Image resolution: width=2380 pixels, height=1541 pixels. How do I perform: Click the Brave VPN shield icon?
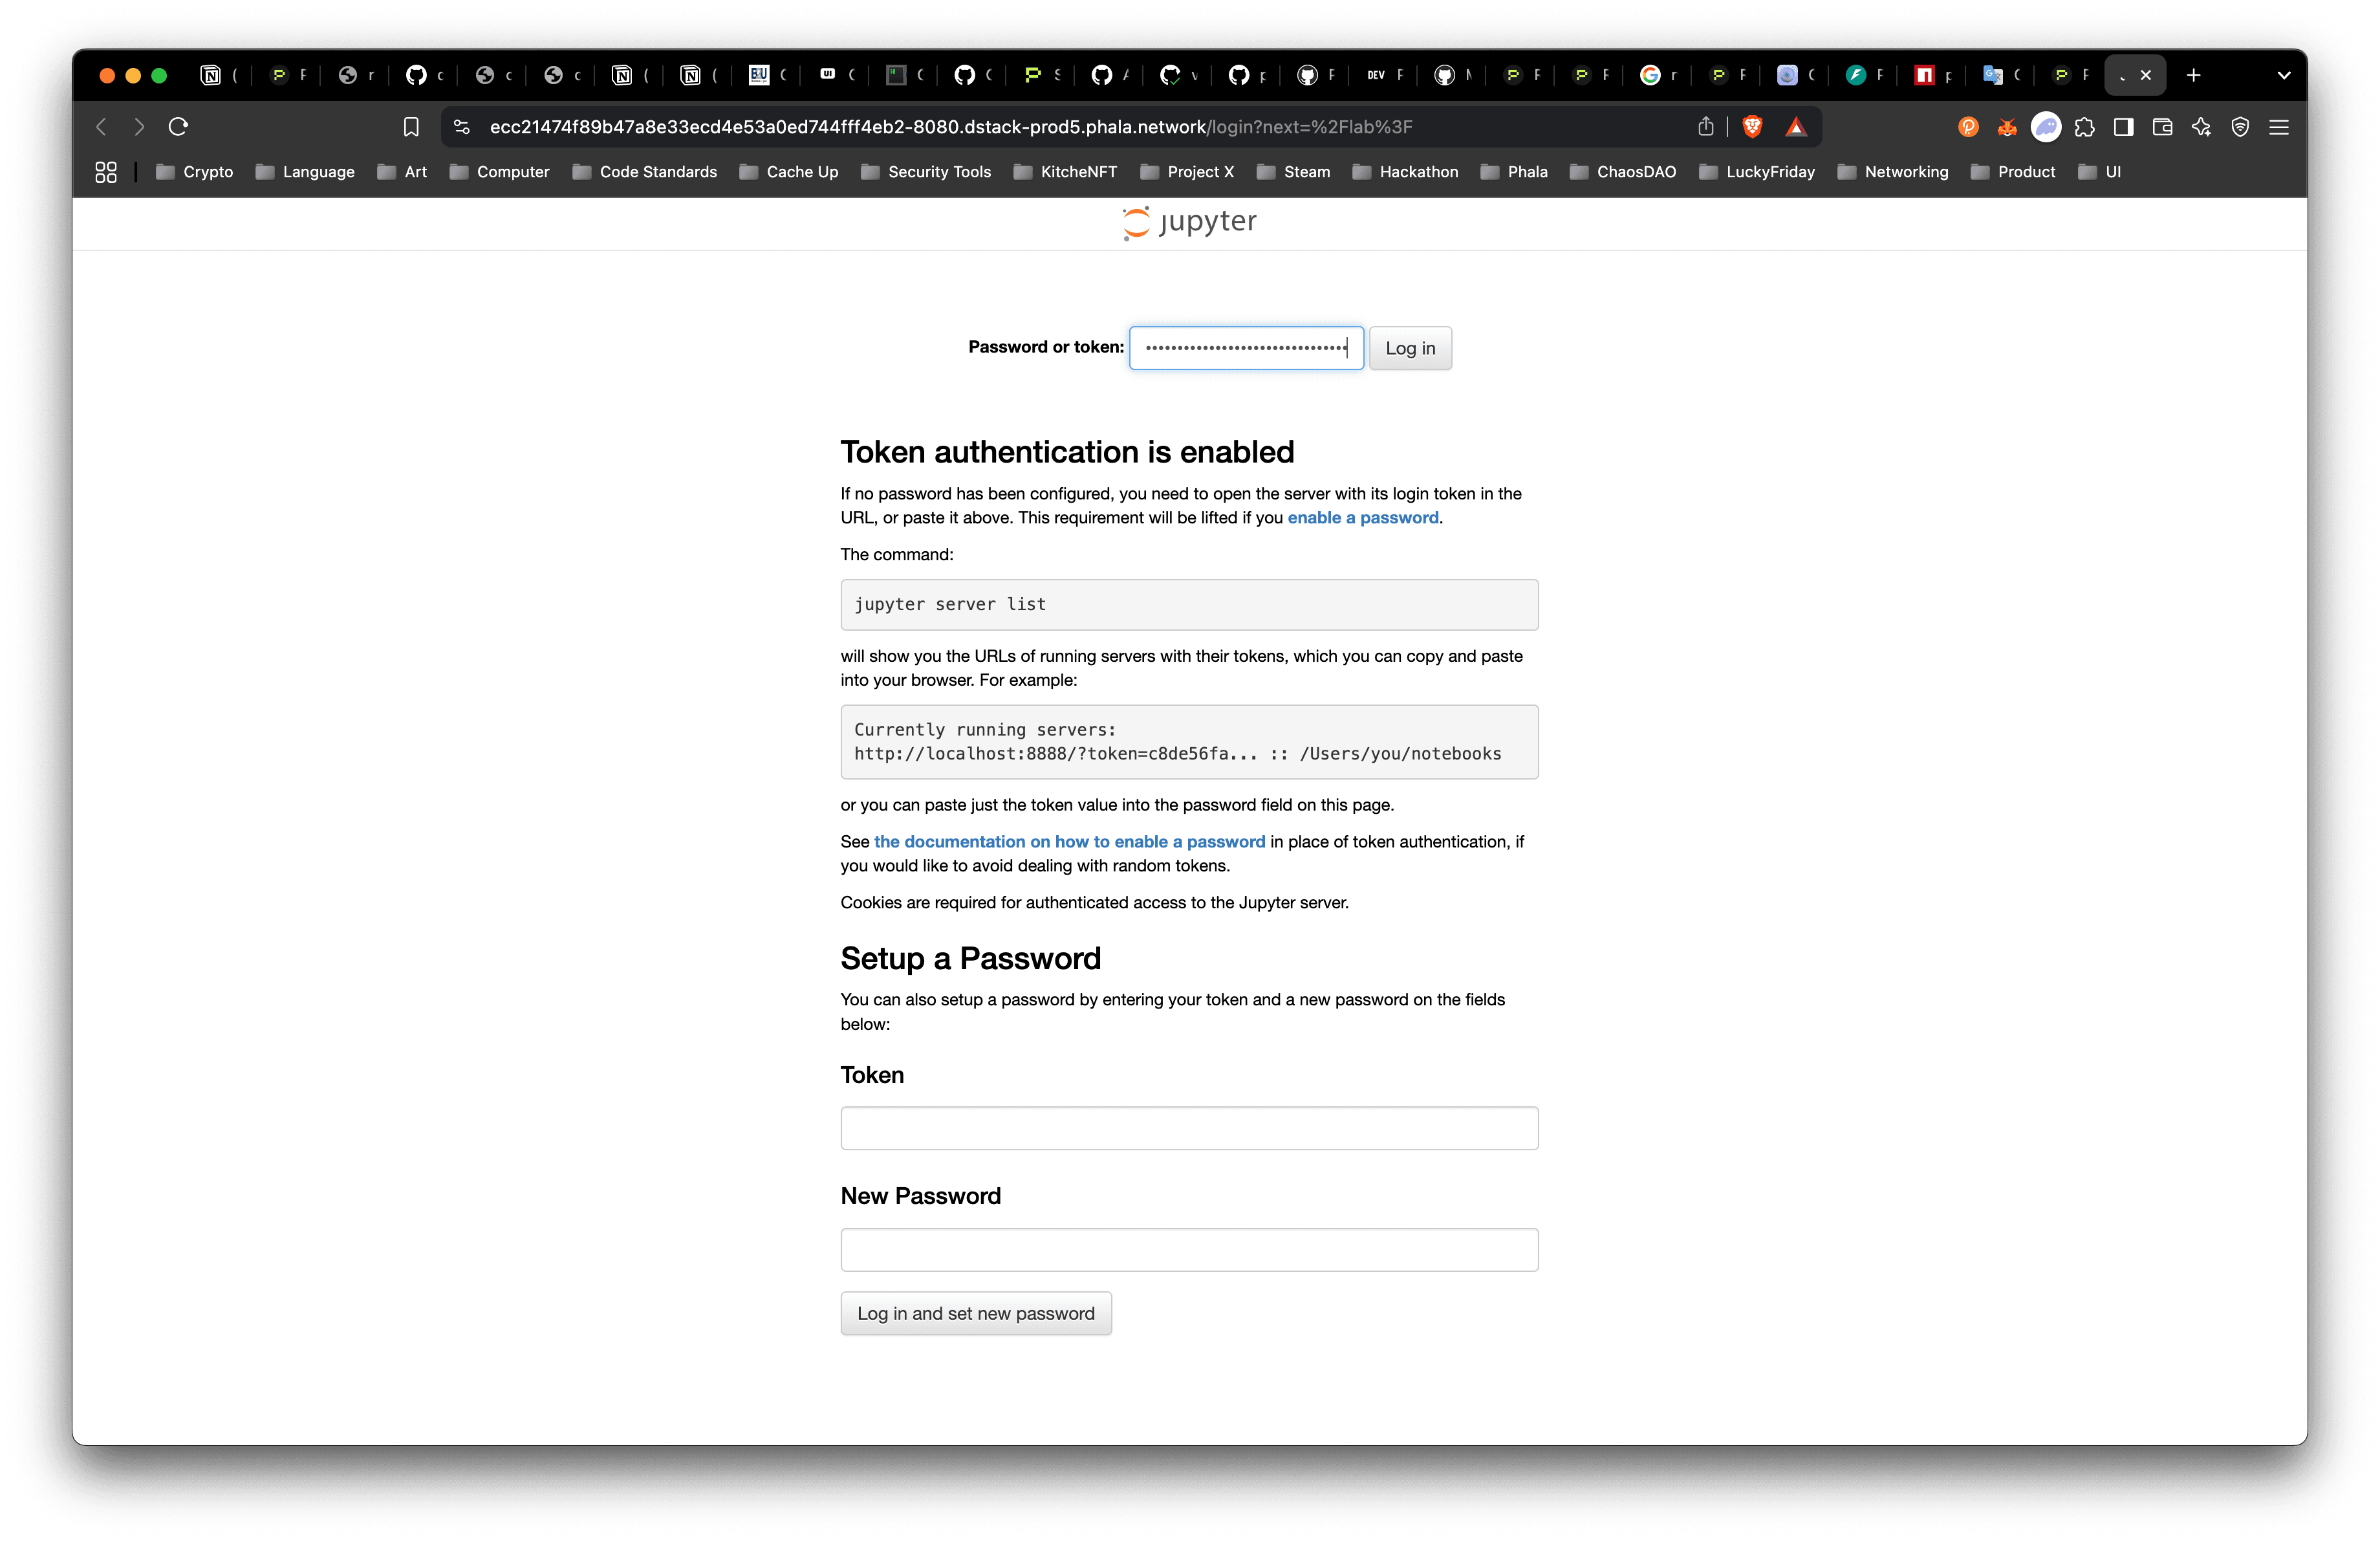point(2240,127)
